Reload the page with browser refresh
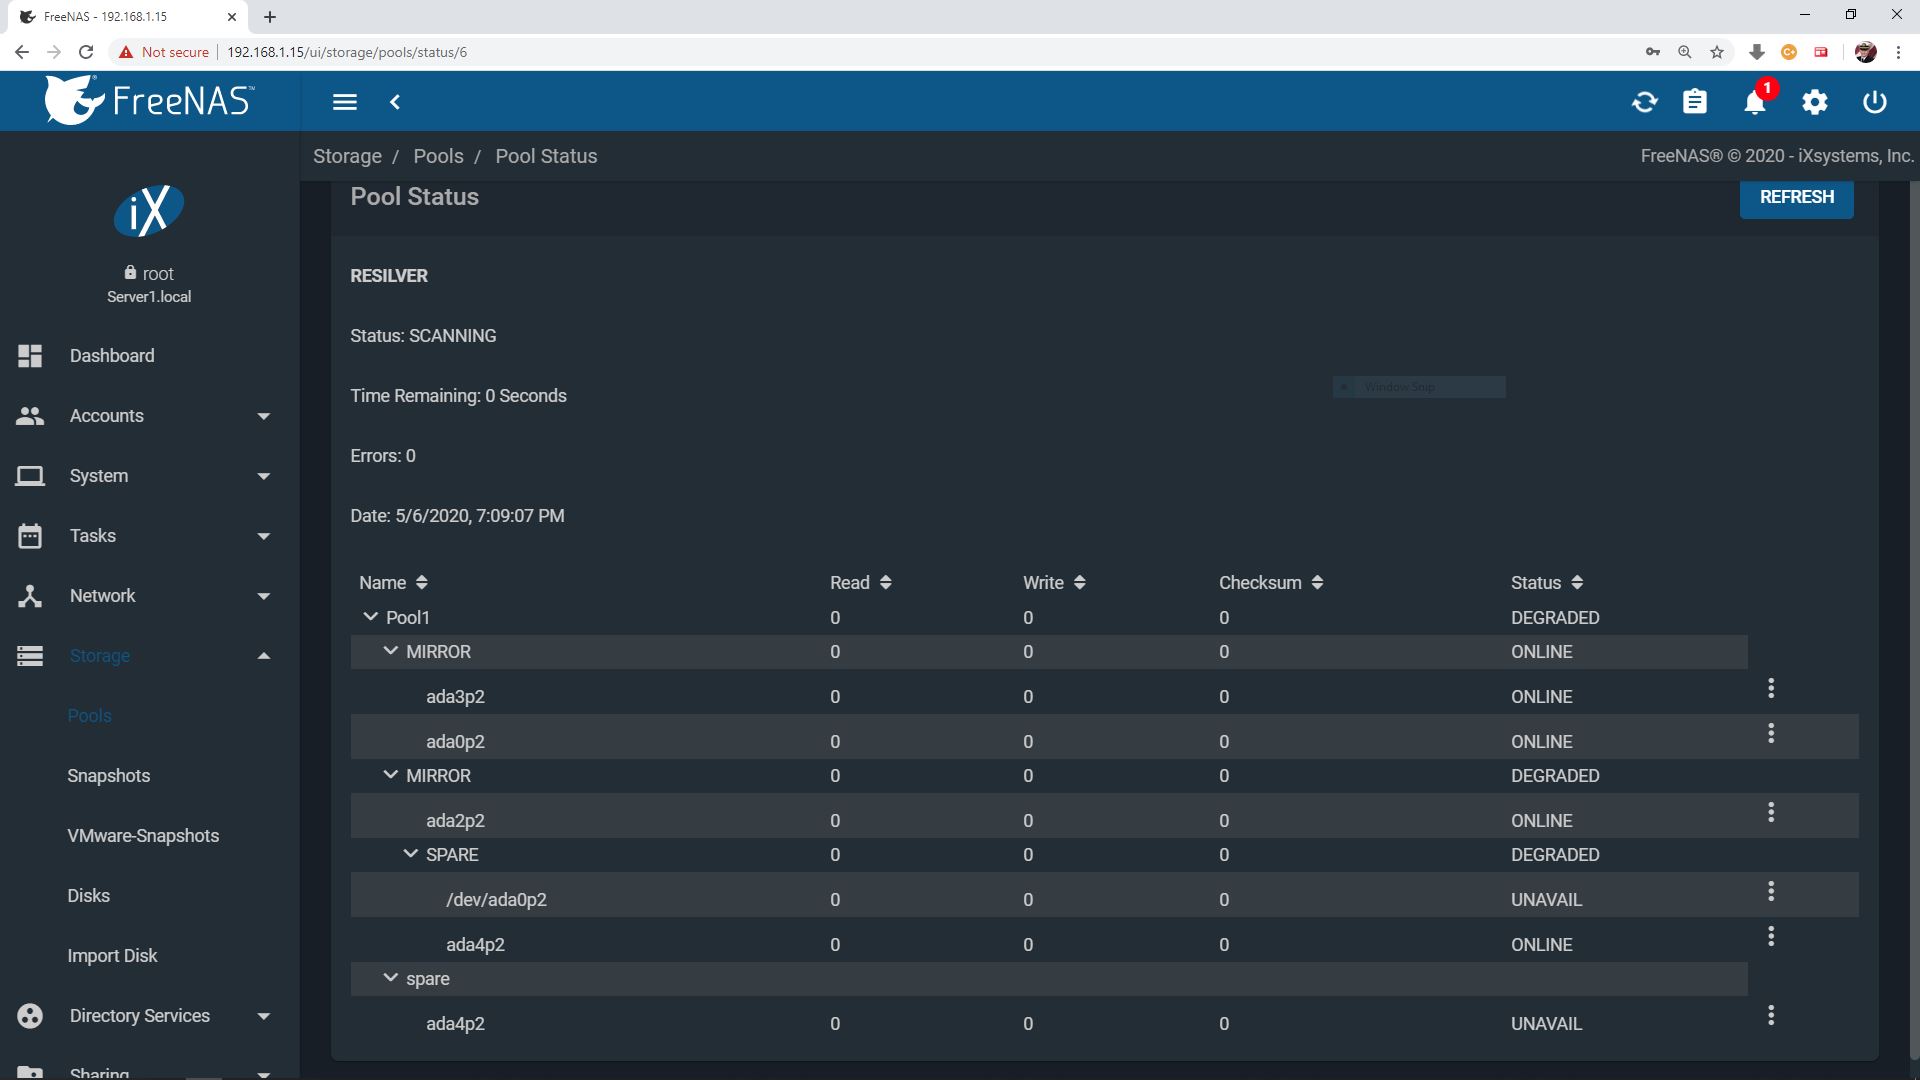Screen dimensions: 1920x1080 [x=86, y=52]
